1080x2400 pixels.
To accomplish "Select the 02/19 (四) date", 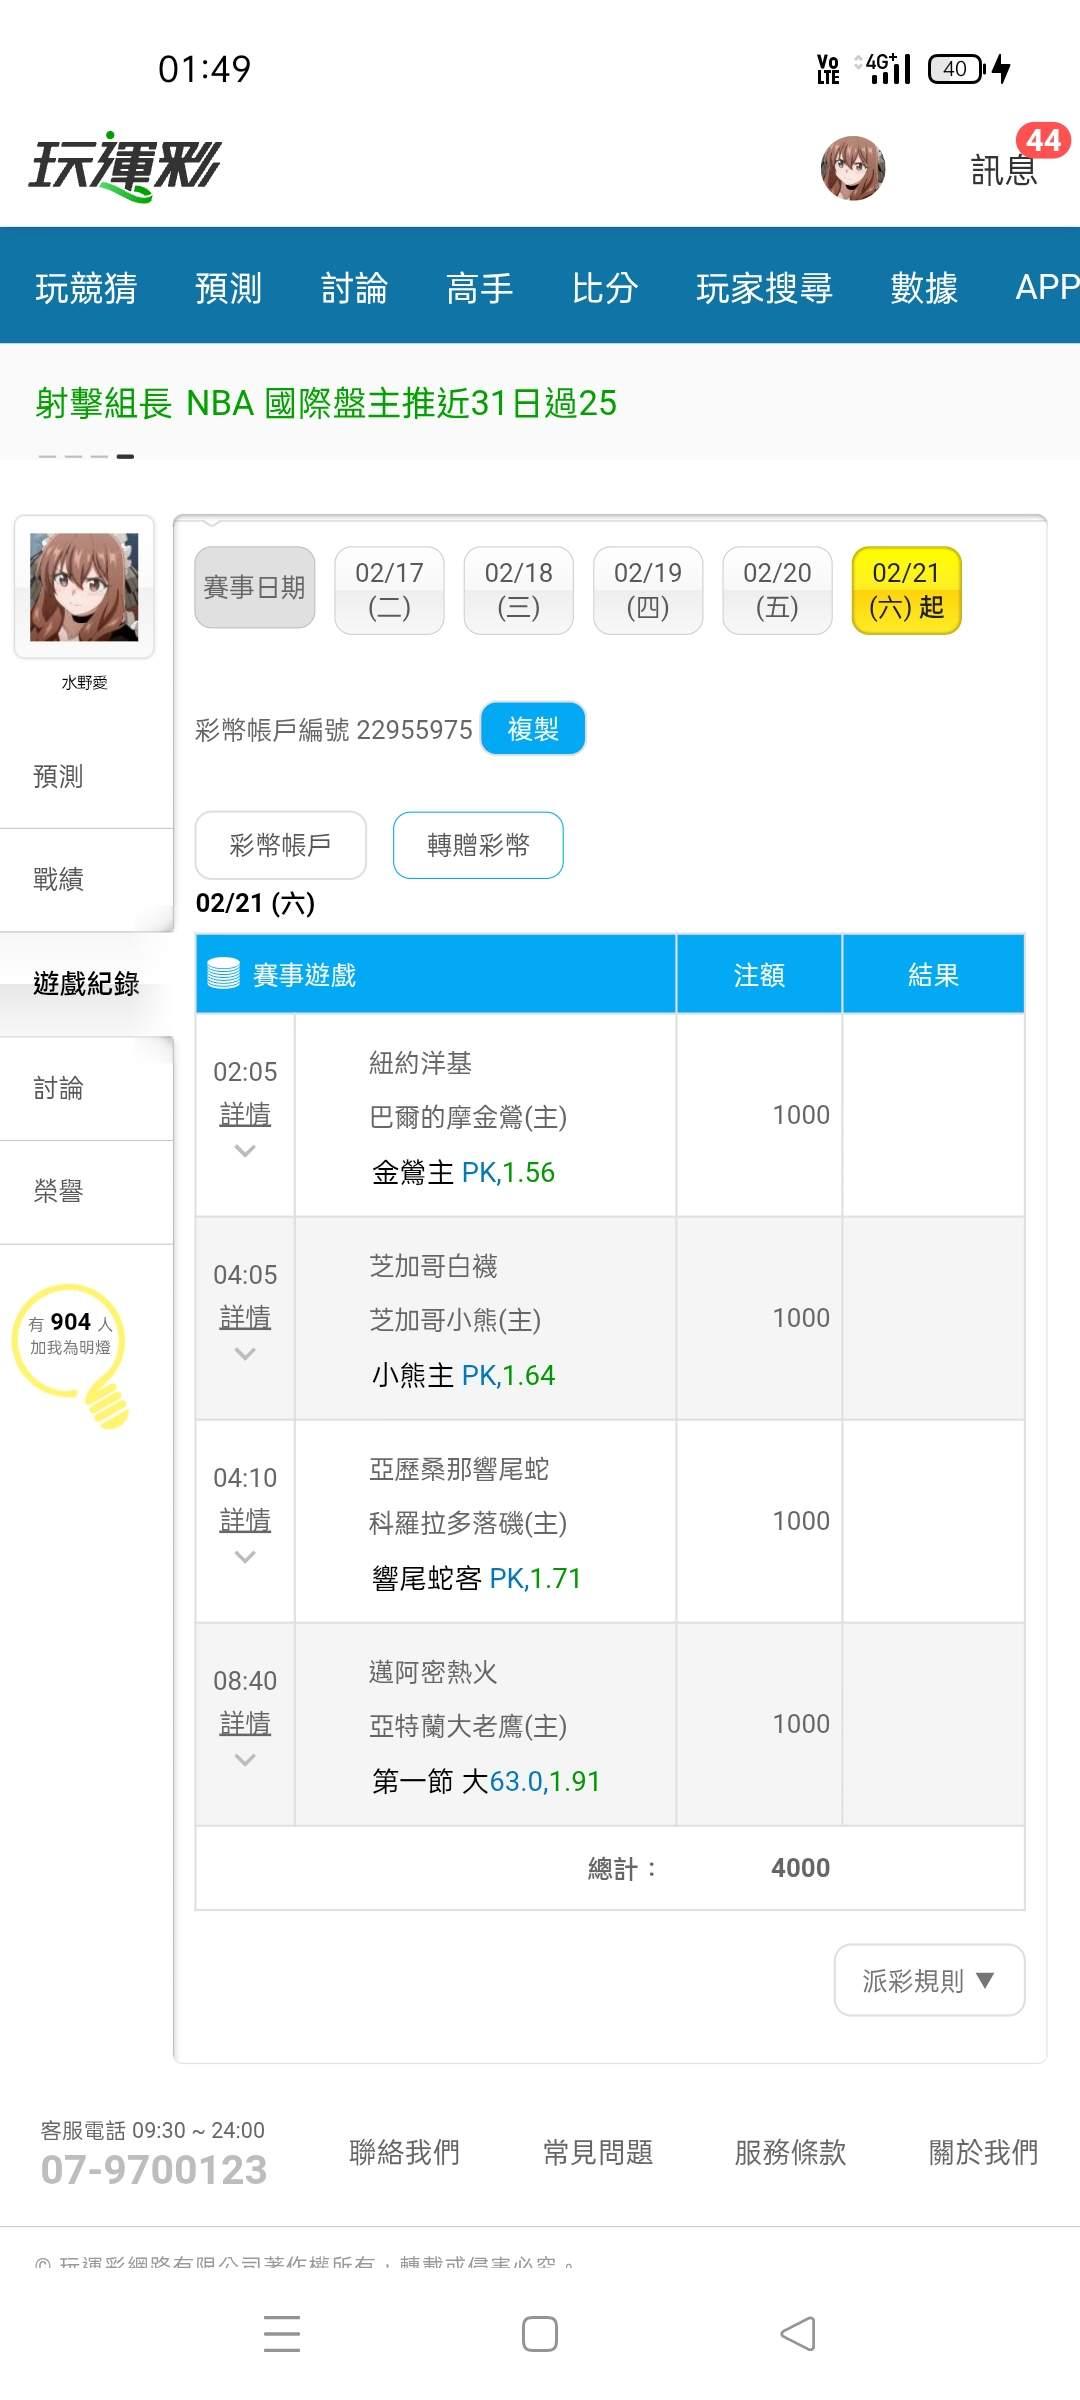I will pos(648,590).
